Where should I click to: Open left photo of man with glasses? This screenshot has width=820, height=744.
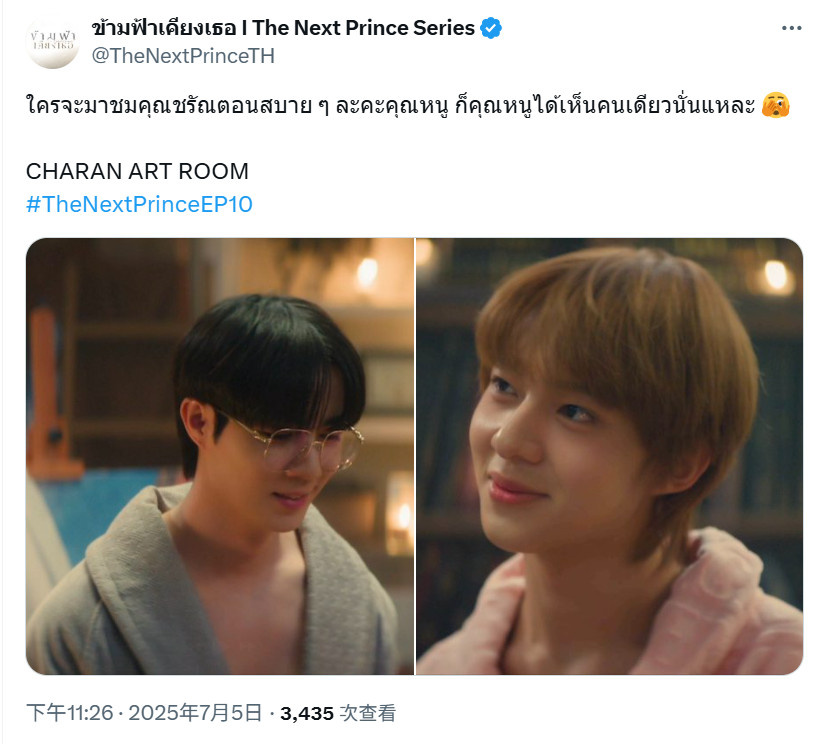220,456
